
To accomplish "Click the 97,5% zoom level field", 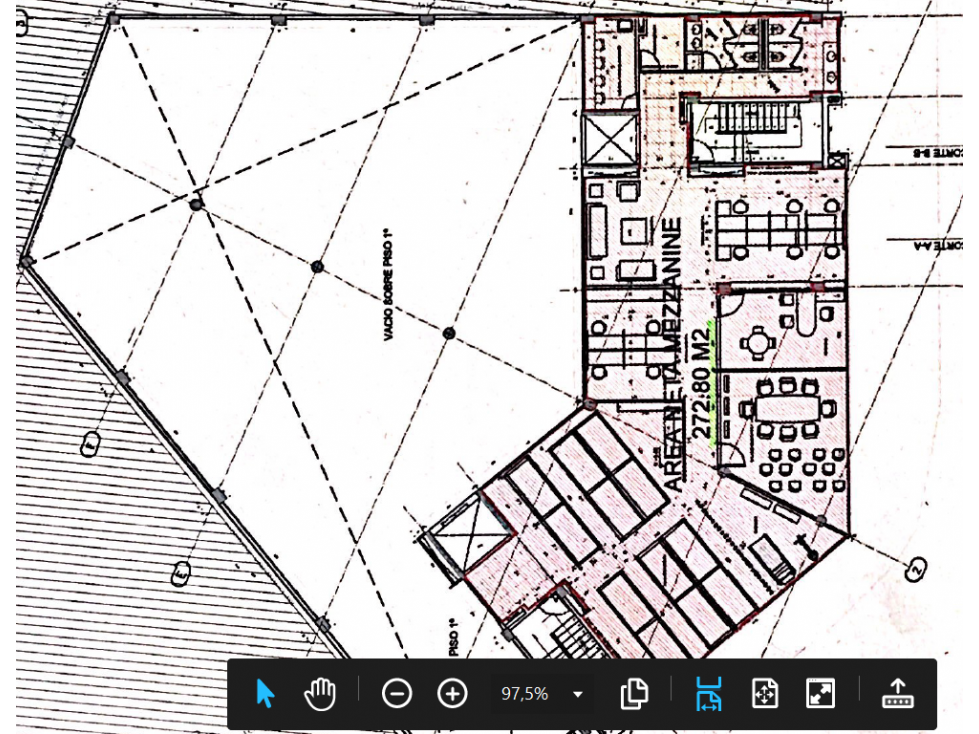I will 524,693.
